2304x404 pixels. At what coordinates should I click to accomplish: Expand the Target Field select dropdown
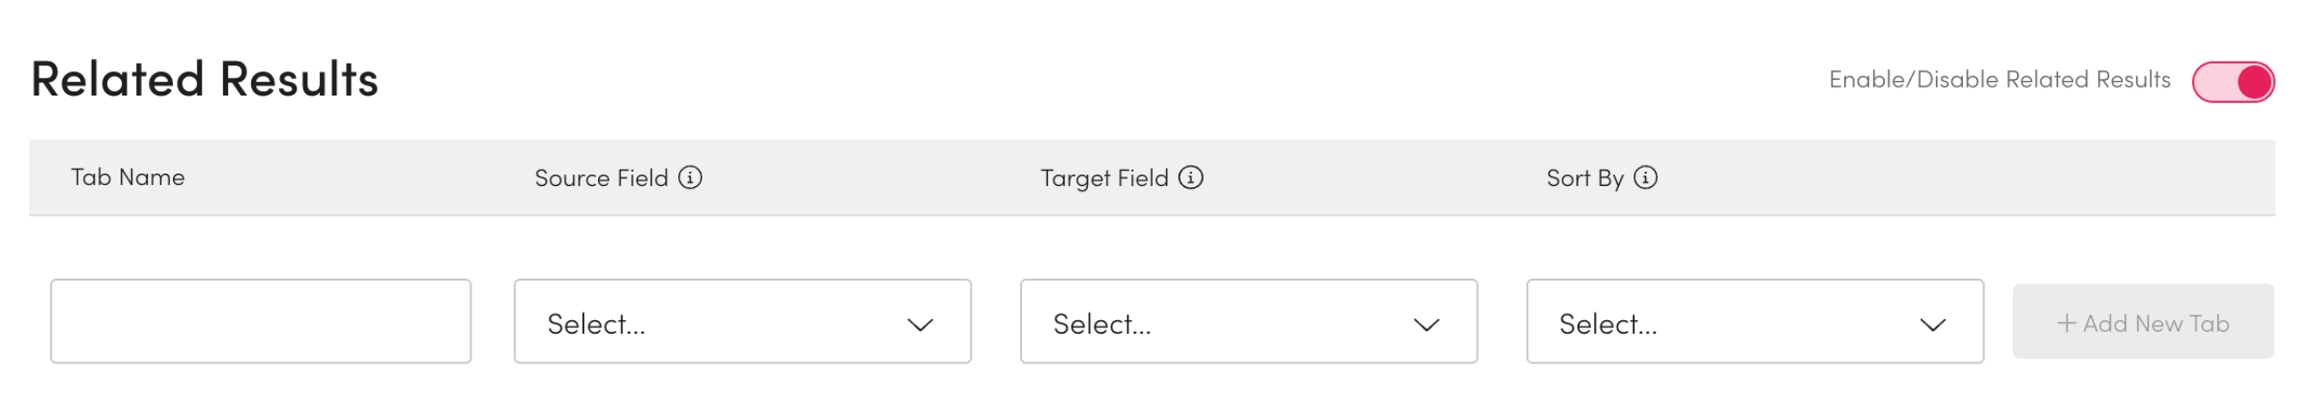(x=1248, y=322)
